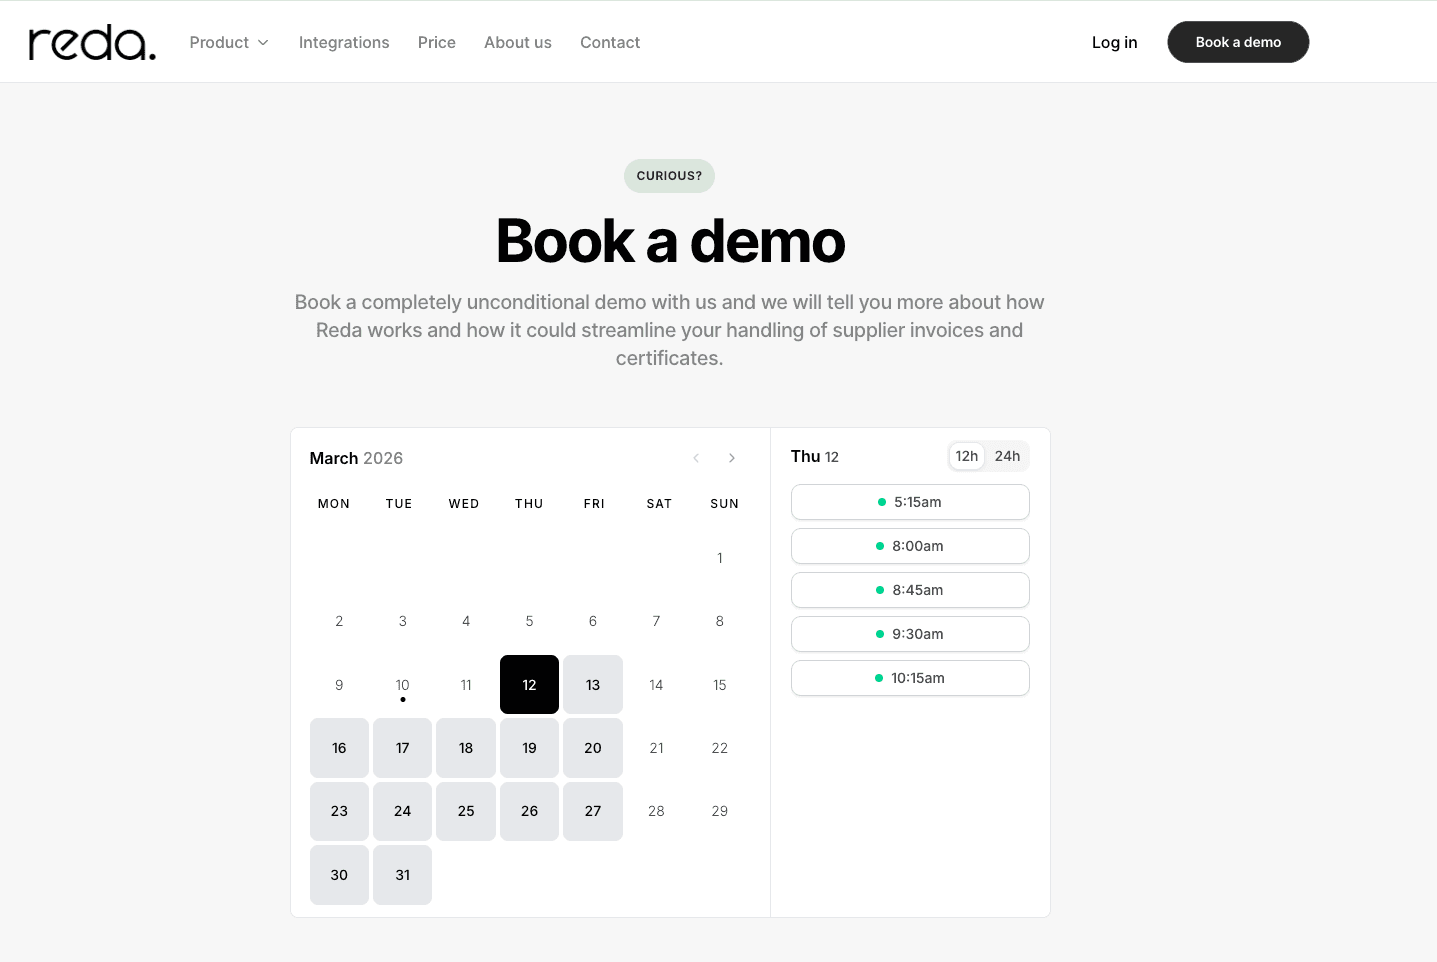Screen dimensions: 1437x962
Task: Pick March 17 on the calendar
Action: pyautogui.click(x=403, y=748)
